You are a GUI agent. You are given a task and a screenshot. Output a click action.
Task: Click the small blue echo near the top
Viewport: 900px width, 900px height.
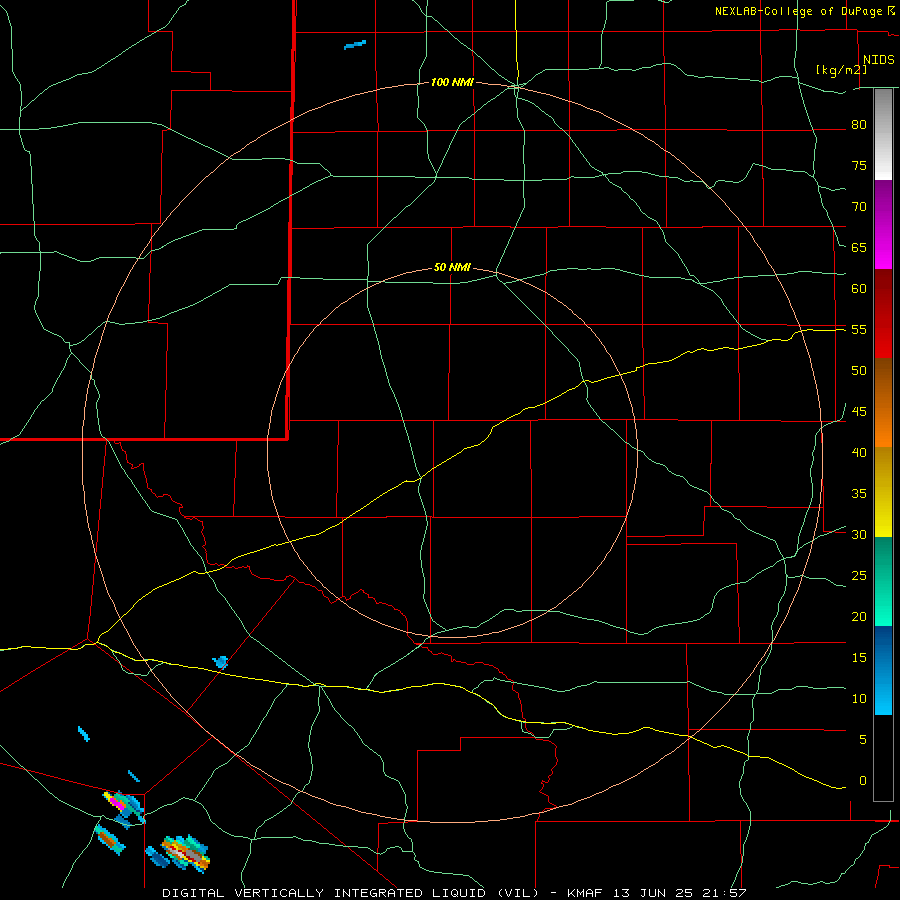355,44
